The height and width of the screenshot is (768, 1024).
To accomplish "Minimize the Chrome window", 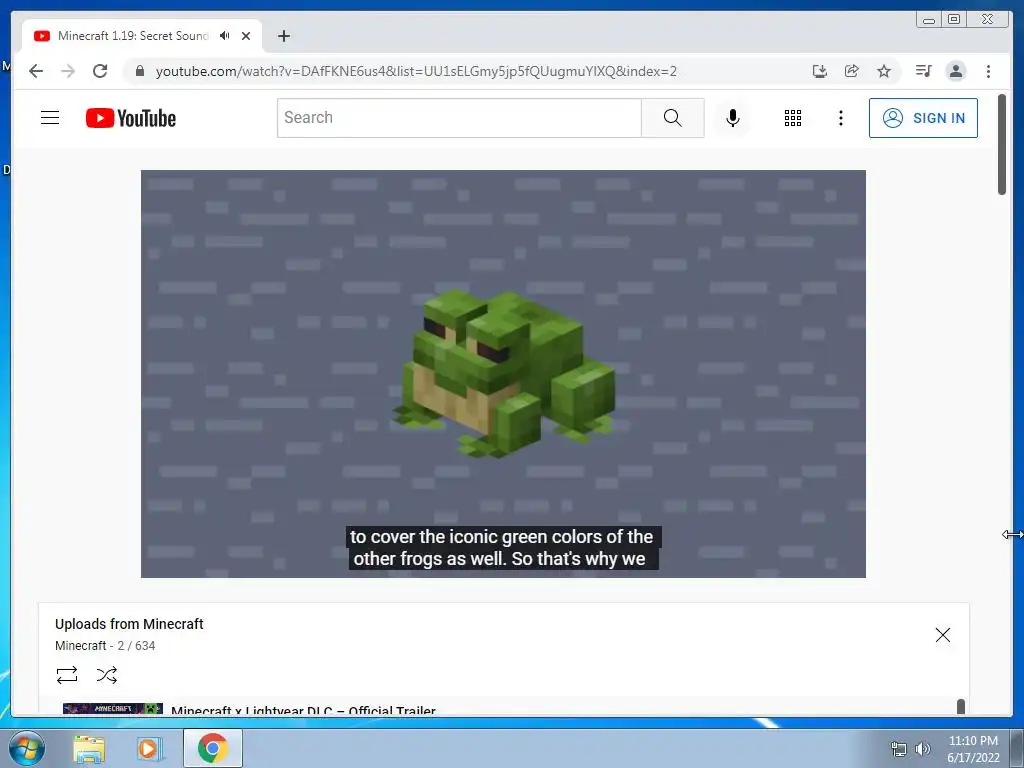I will point(929,19).
